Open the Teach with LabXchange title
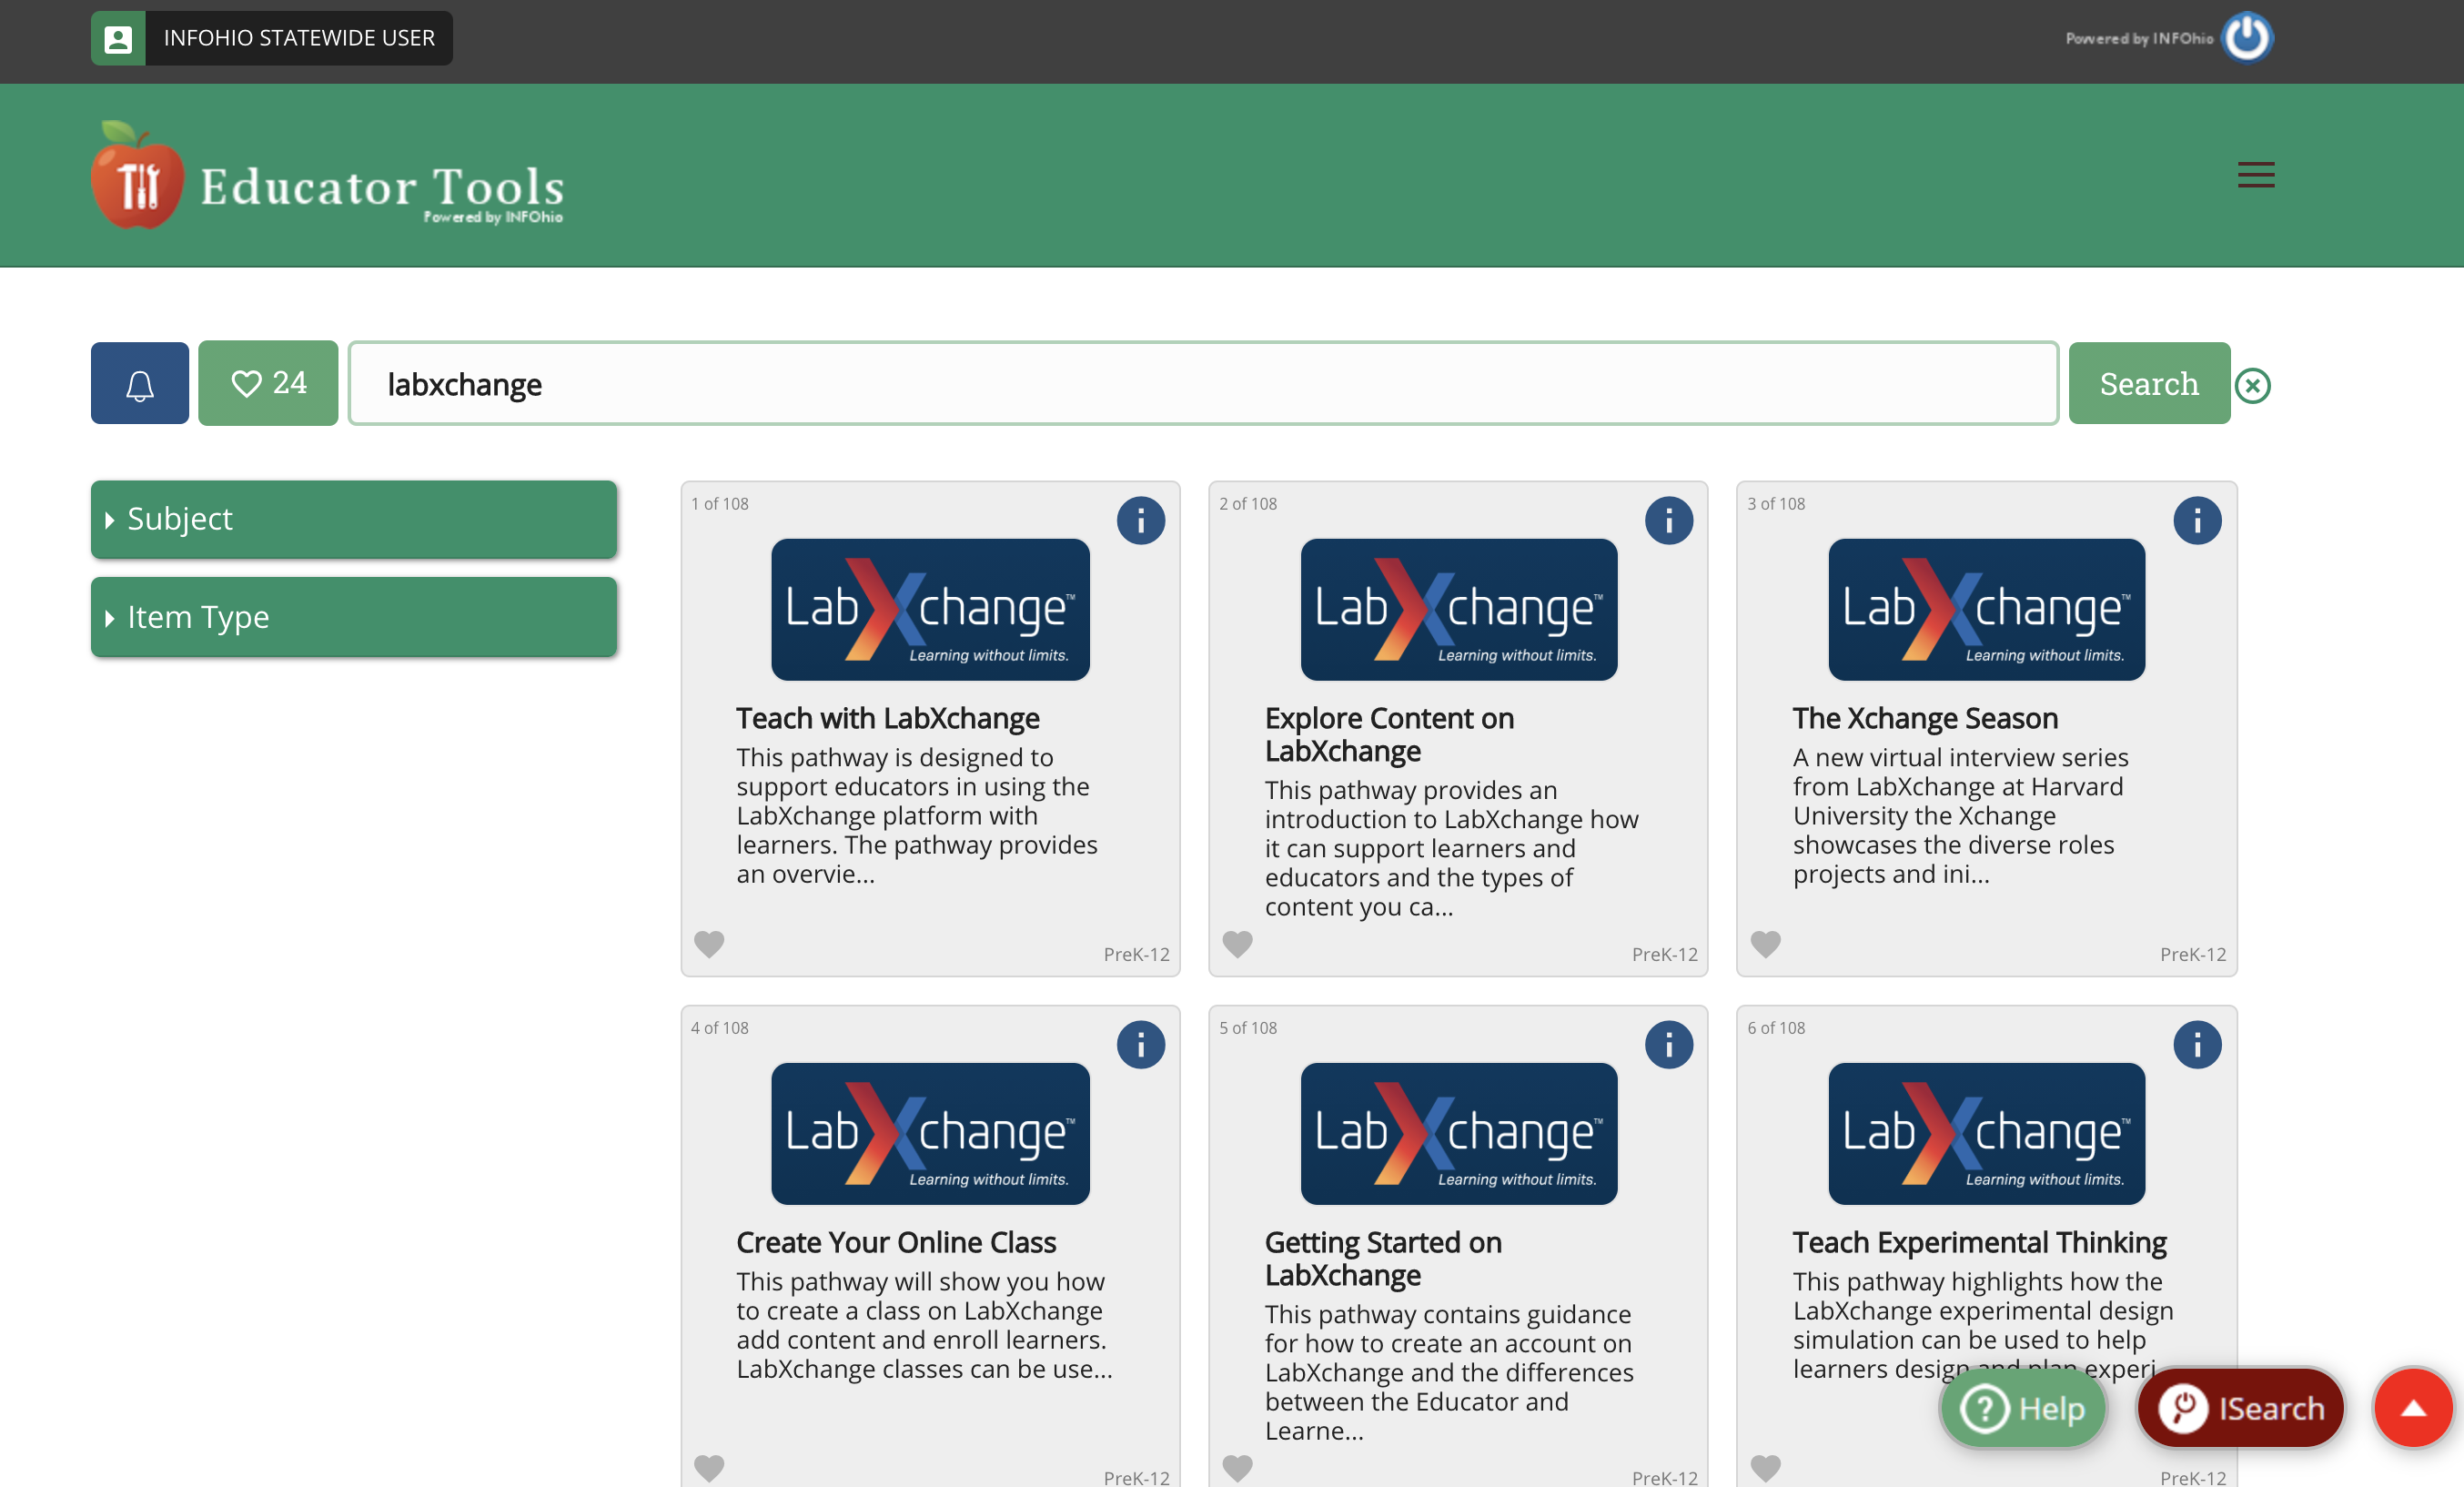This screenshot has width=2464, height=1487. click(x=887, y=718)
